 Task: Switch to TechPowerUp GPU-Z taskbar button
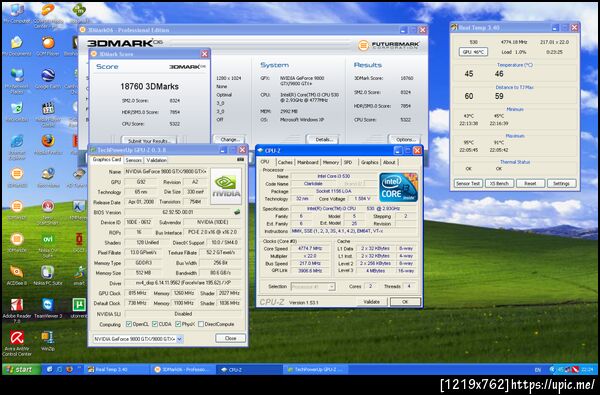click(316, 370)
